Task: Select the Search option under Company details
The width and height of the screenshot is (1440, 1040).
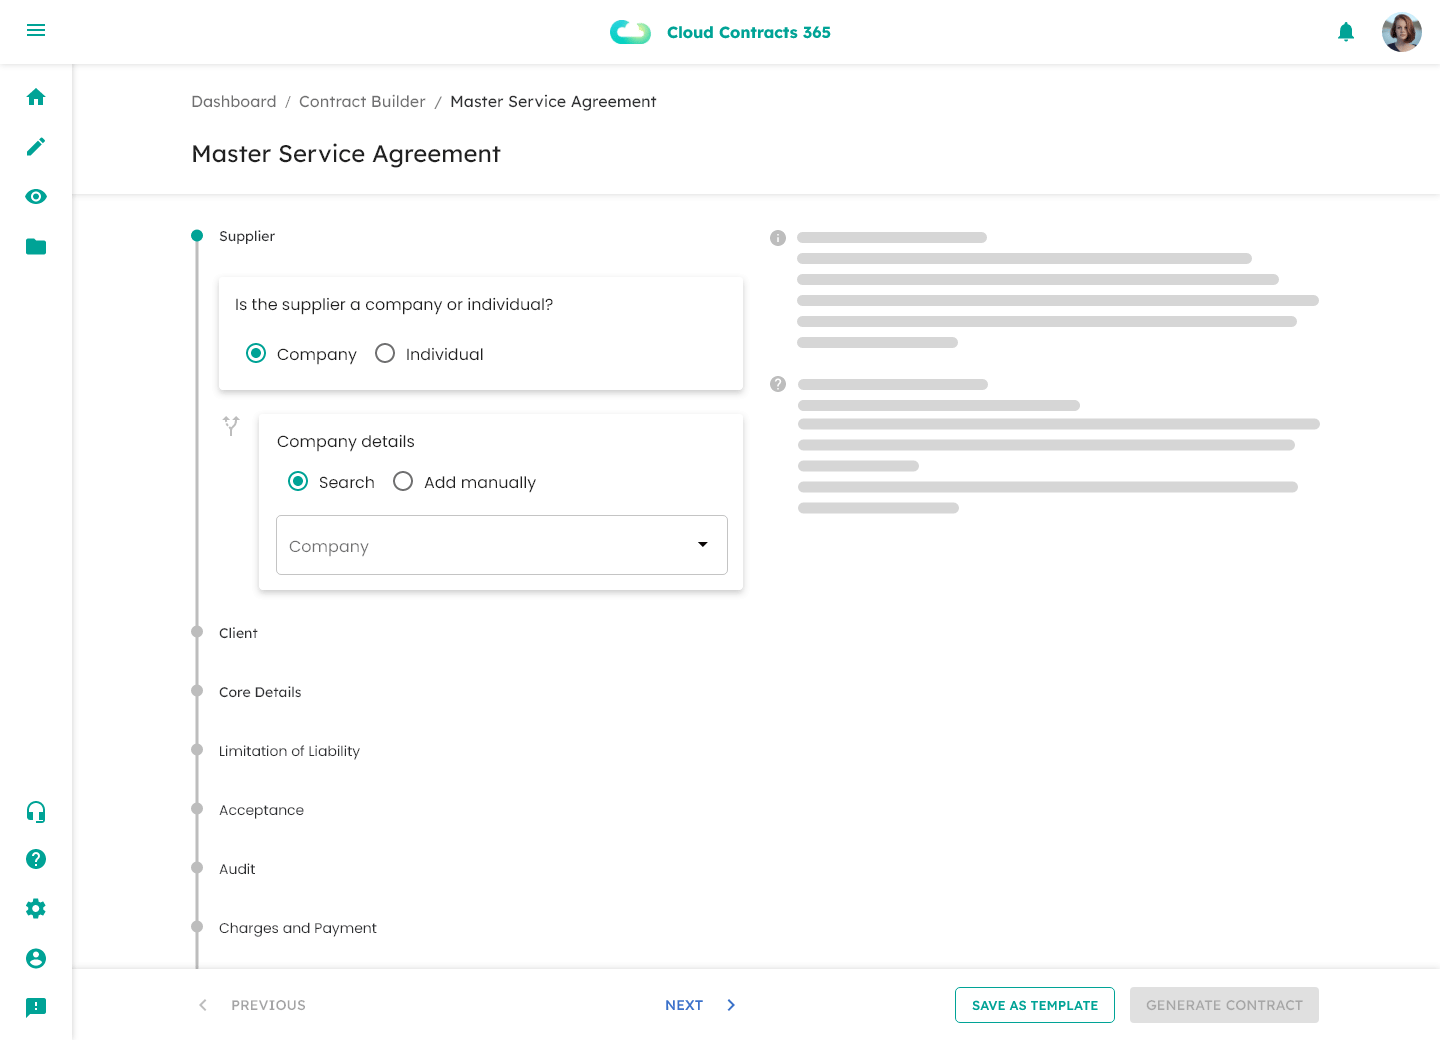Action: point(298,481)
